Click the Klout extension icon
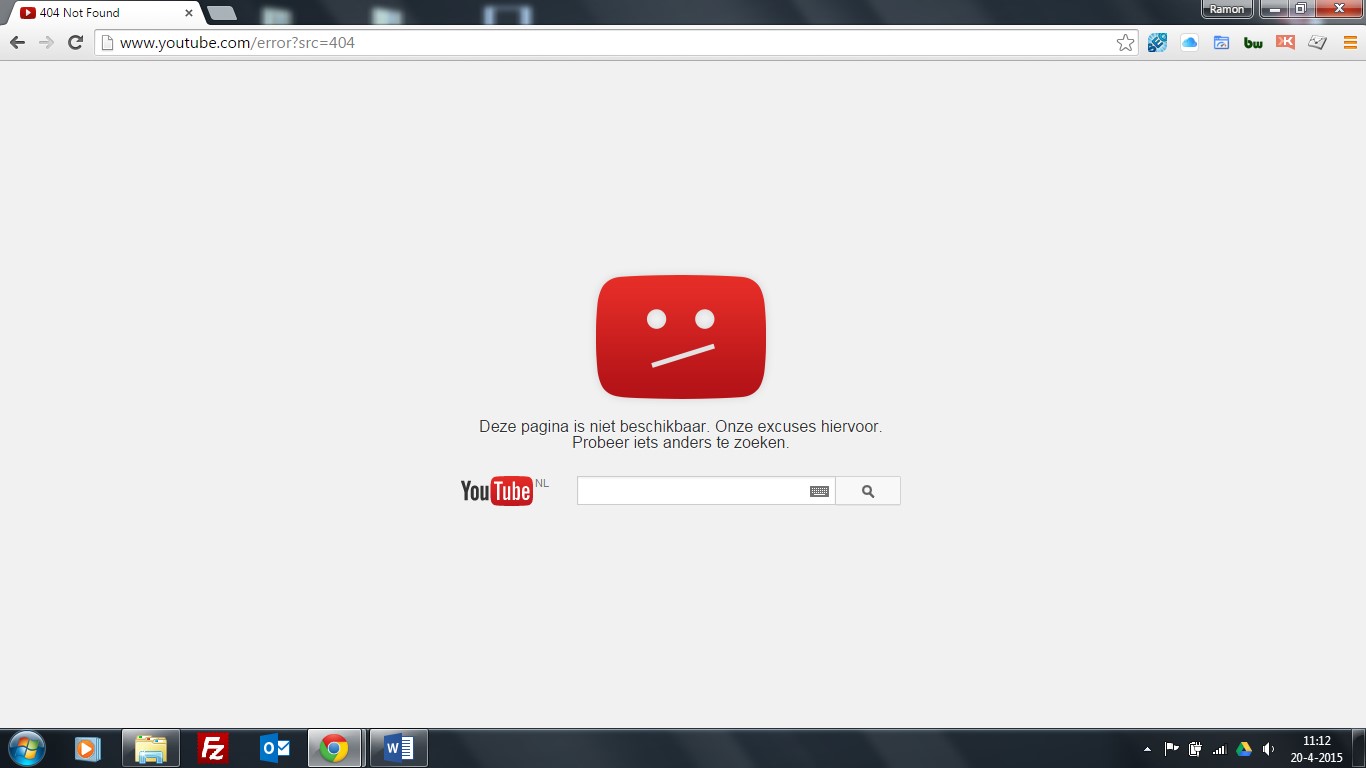 (x=1285, y=43)
